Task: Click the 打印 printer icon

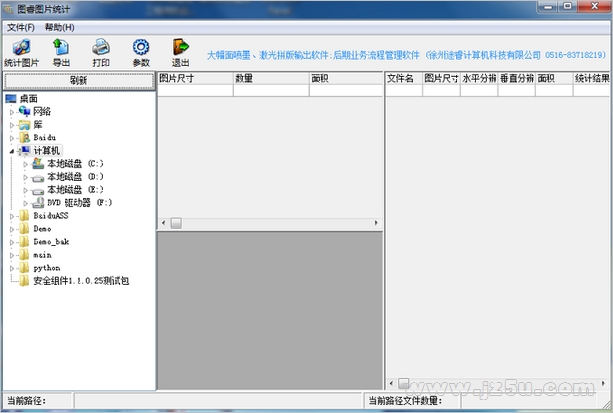Action: tap(101, 47)
